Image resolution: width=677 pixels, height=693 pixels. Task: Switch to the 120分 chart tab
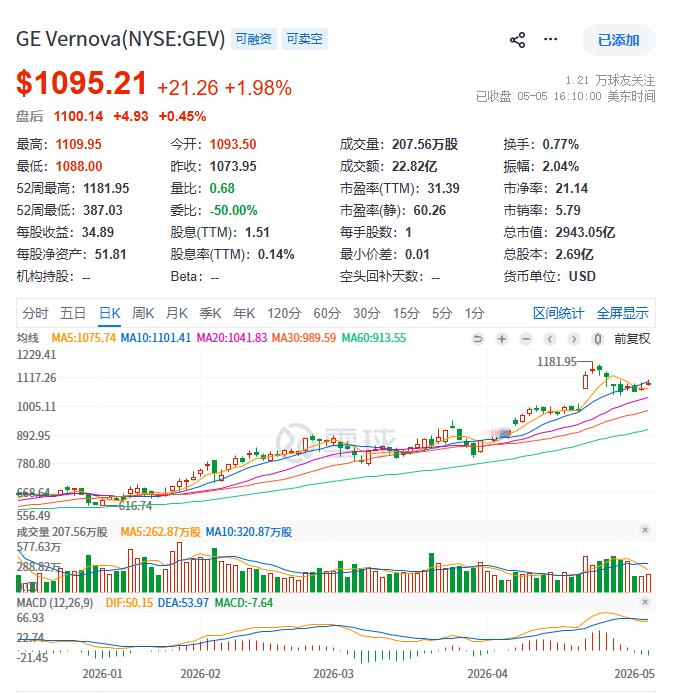click(x=284, y=313)
